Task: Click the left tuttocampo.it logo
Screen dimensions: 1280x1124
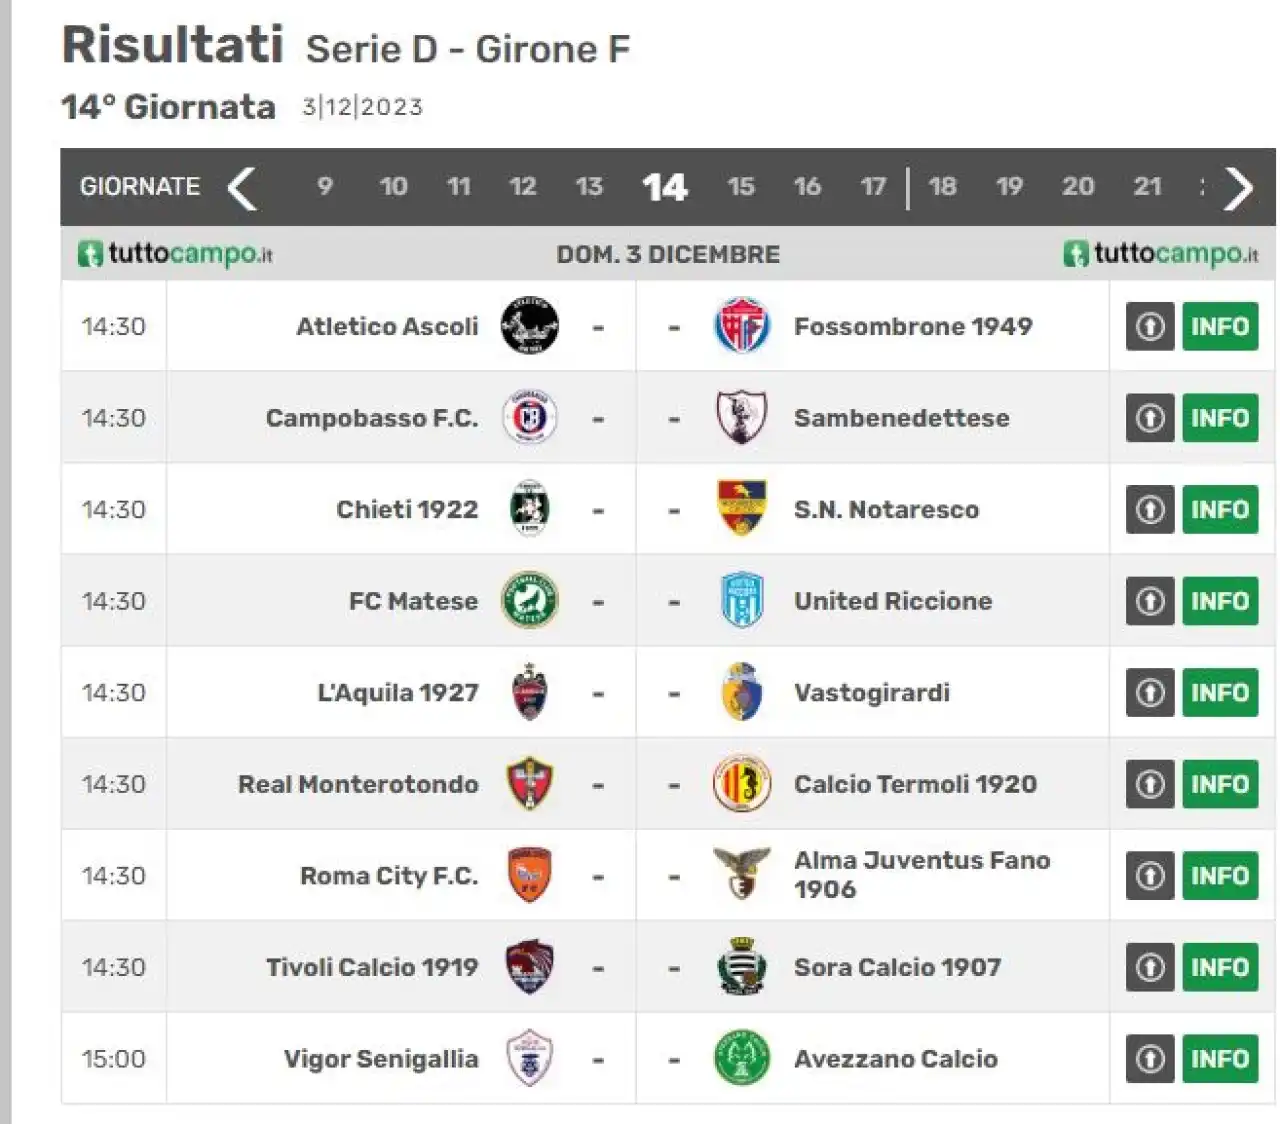Action: click(x=175, y=254)
